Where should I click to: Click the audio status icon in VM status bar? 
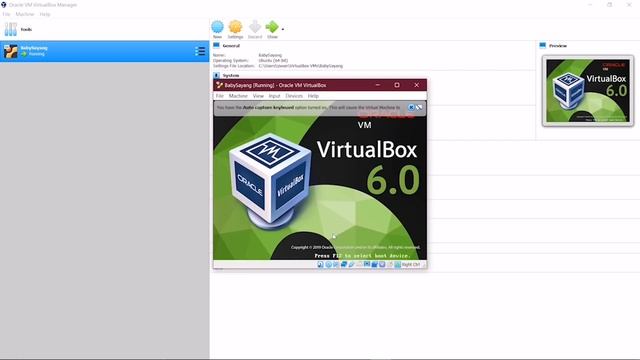click(x=336, y=264)
